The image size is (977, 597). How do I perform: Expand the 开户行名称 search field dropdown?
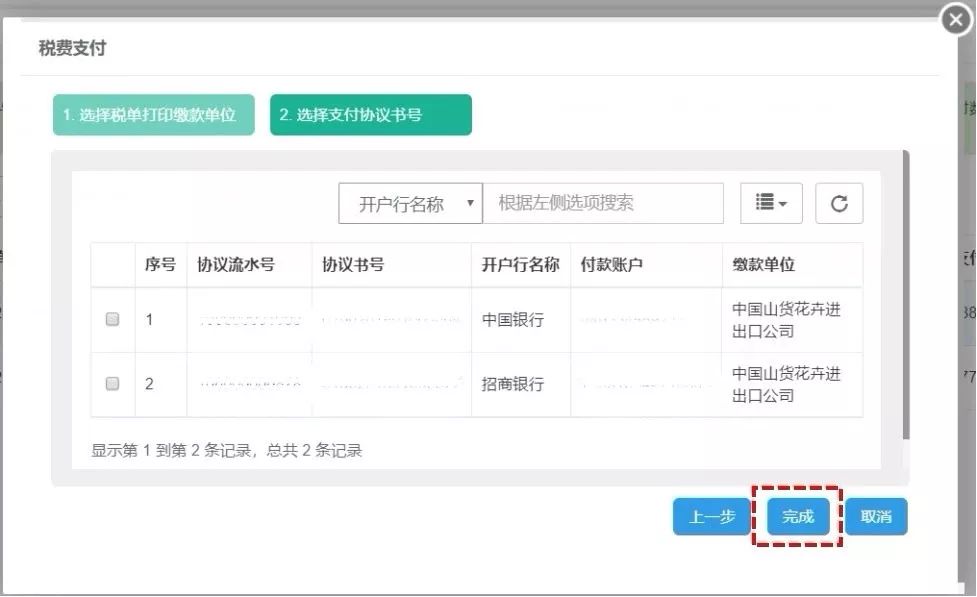[x=411, y=203]
